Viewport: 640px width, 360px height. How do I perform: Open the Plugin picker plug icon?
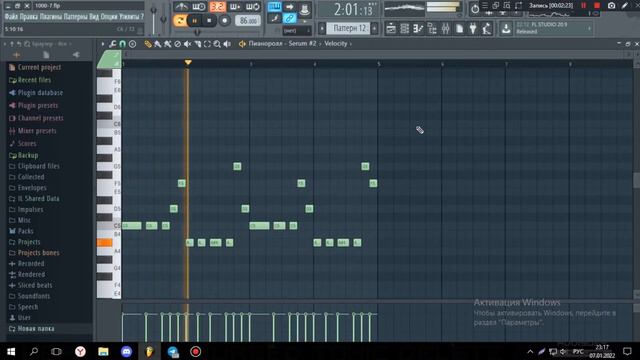[x=473, y=29]
